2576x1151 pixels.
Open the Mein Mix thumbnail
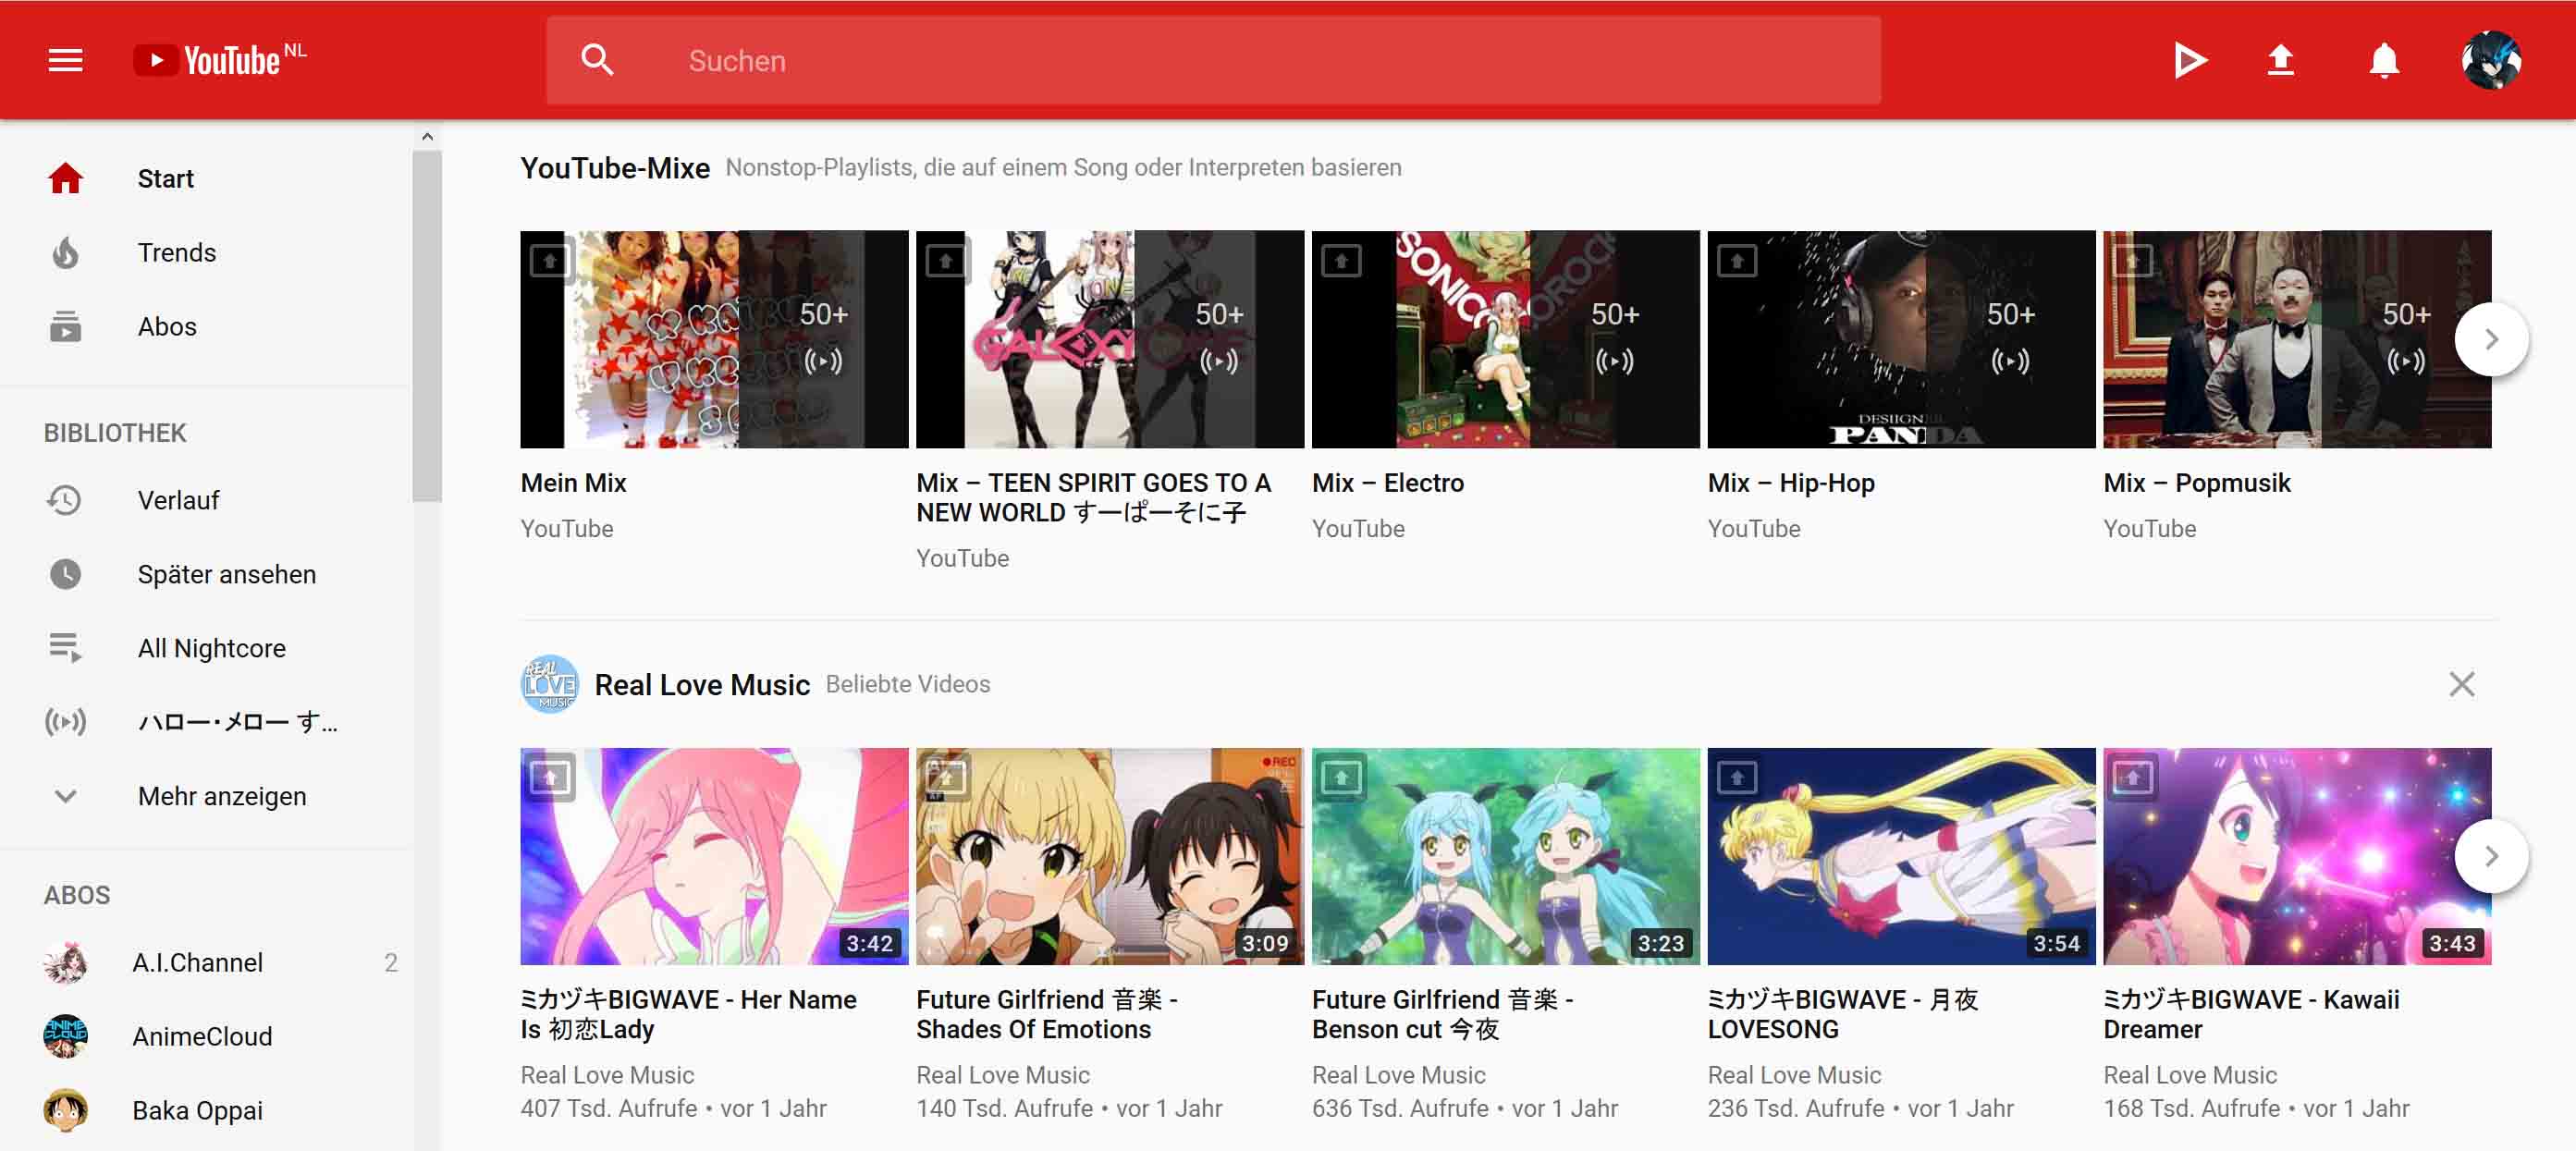(x=714, y=339)
